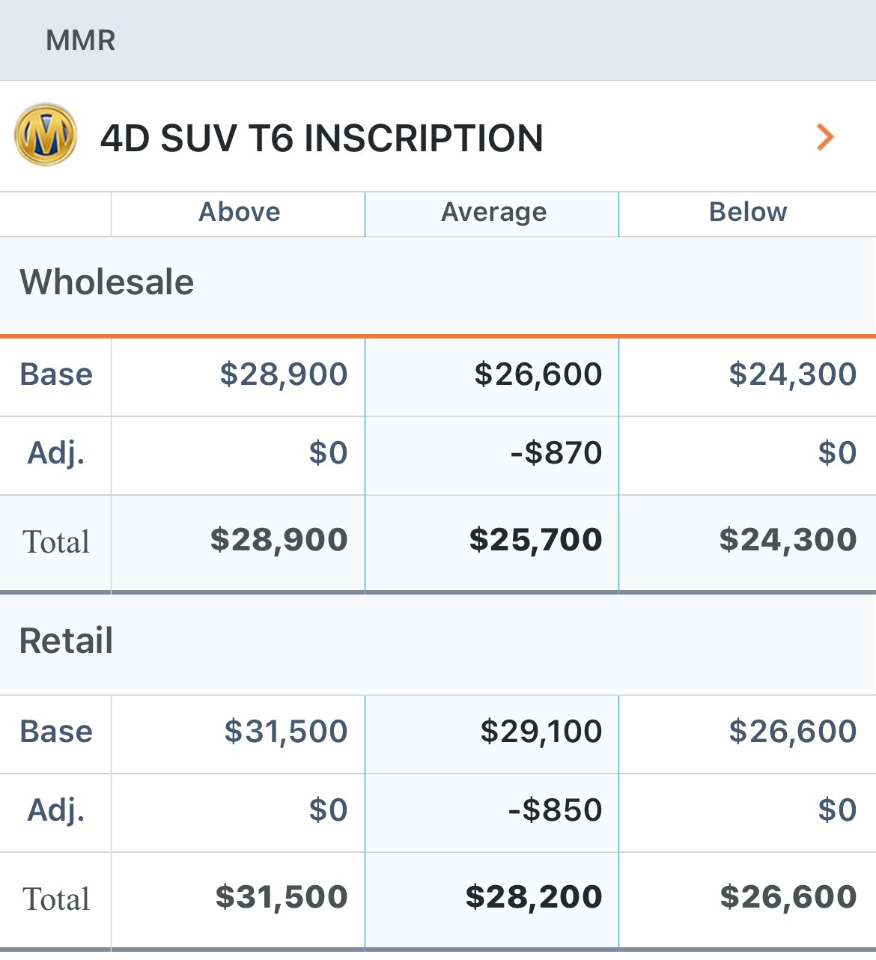The width and height of the screenshot is (876, 960).
Task: Select the Average condition column header
Action: click(493, 212)
